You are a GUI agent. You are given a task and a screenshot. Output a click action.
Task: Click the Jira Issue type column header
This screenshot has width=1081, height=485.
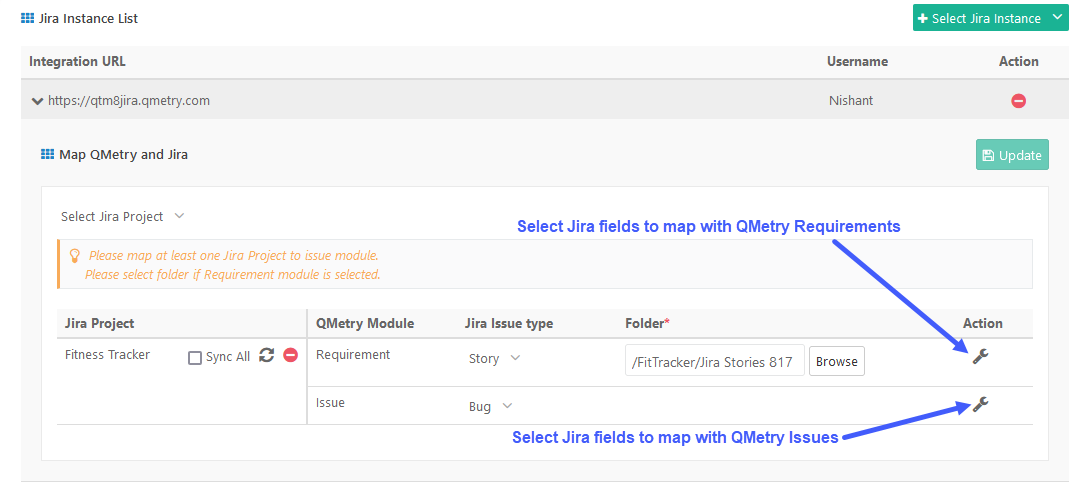click(509, 323)
